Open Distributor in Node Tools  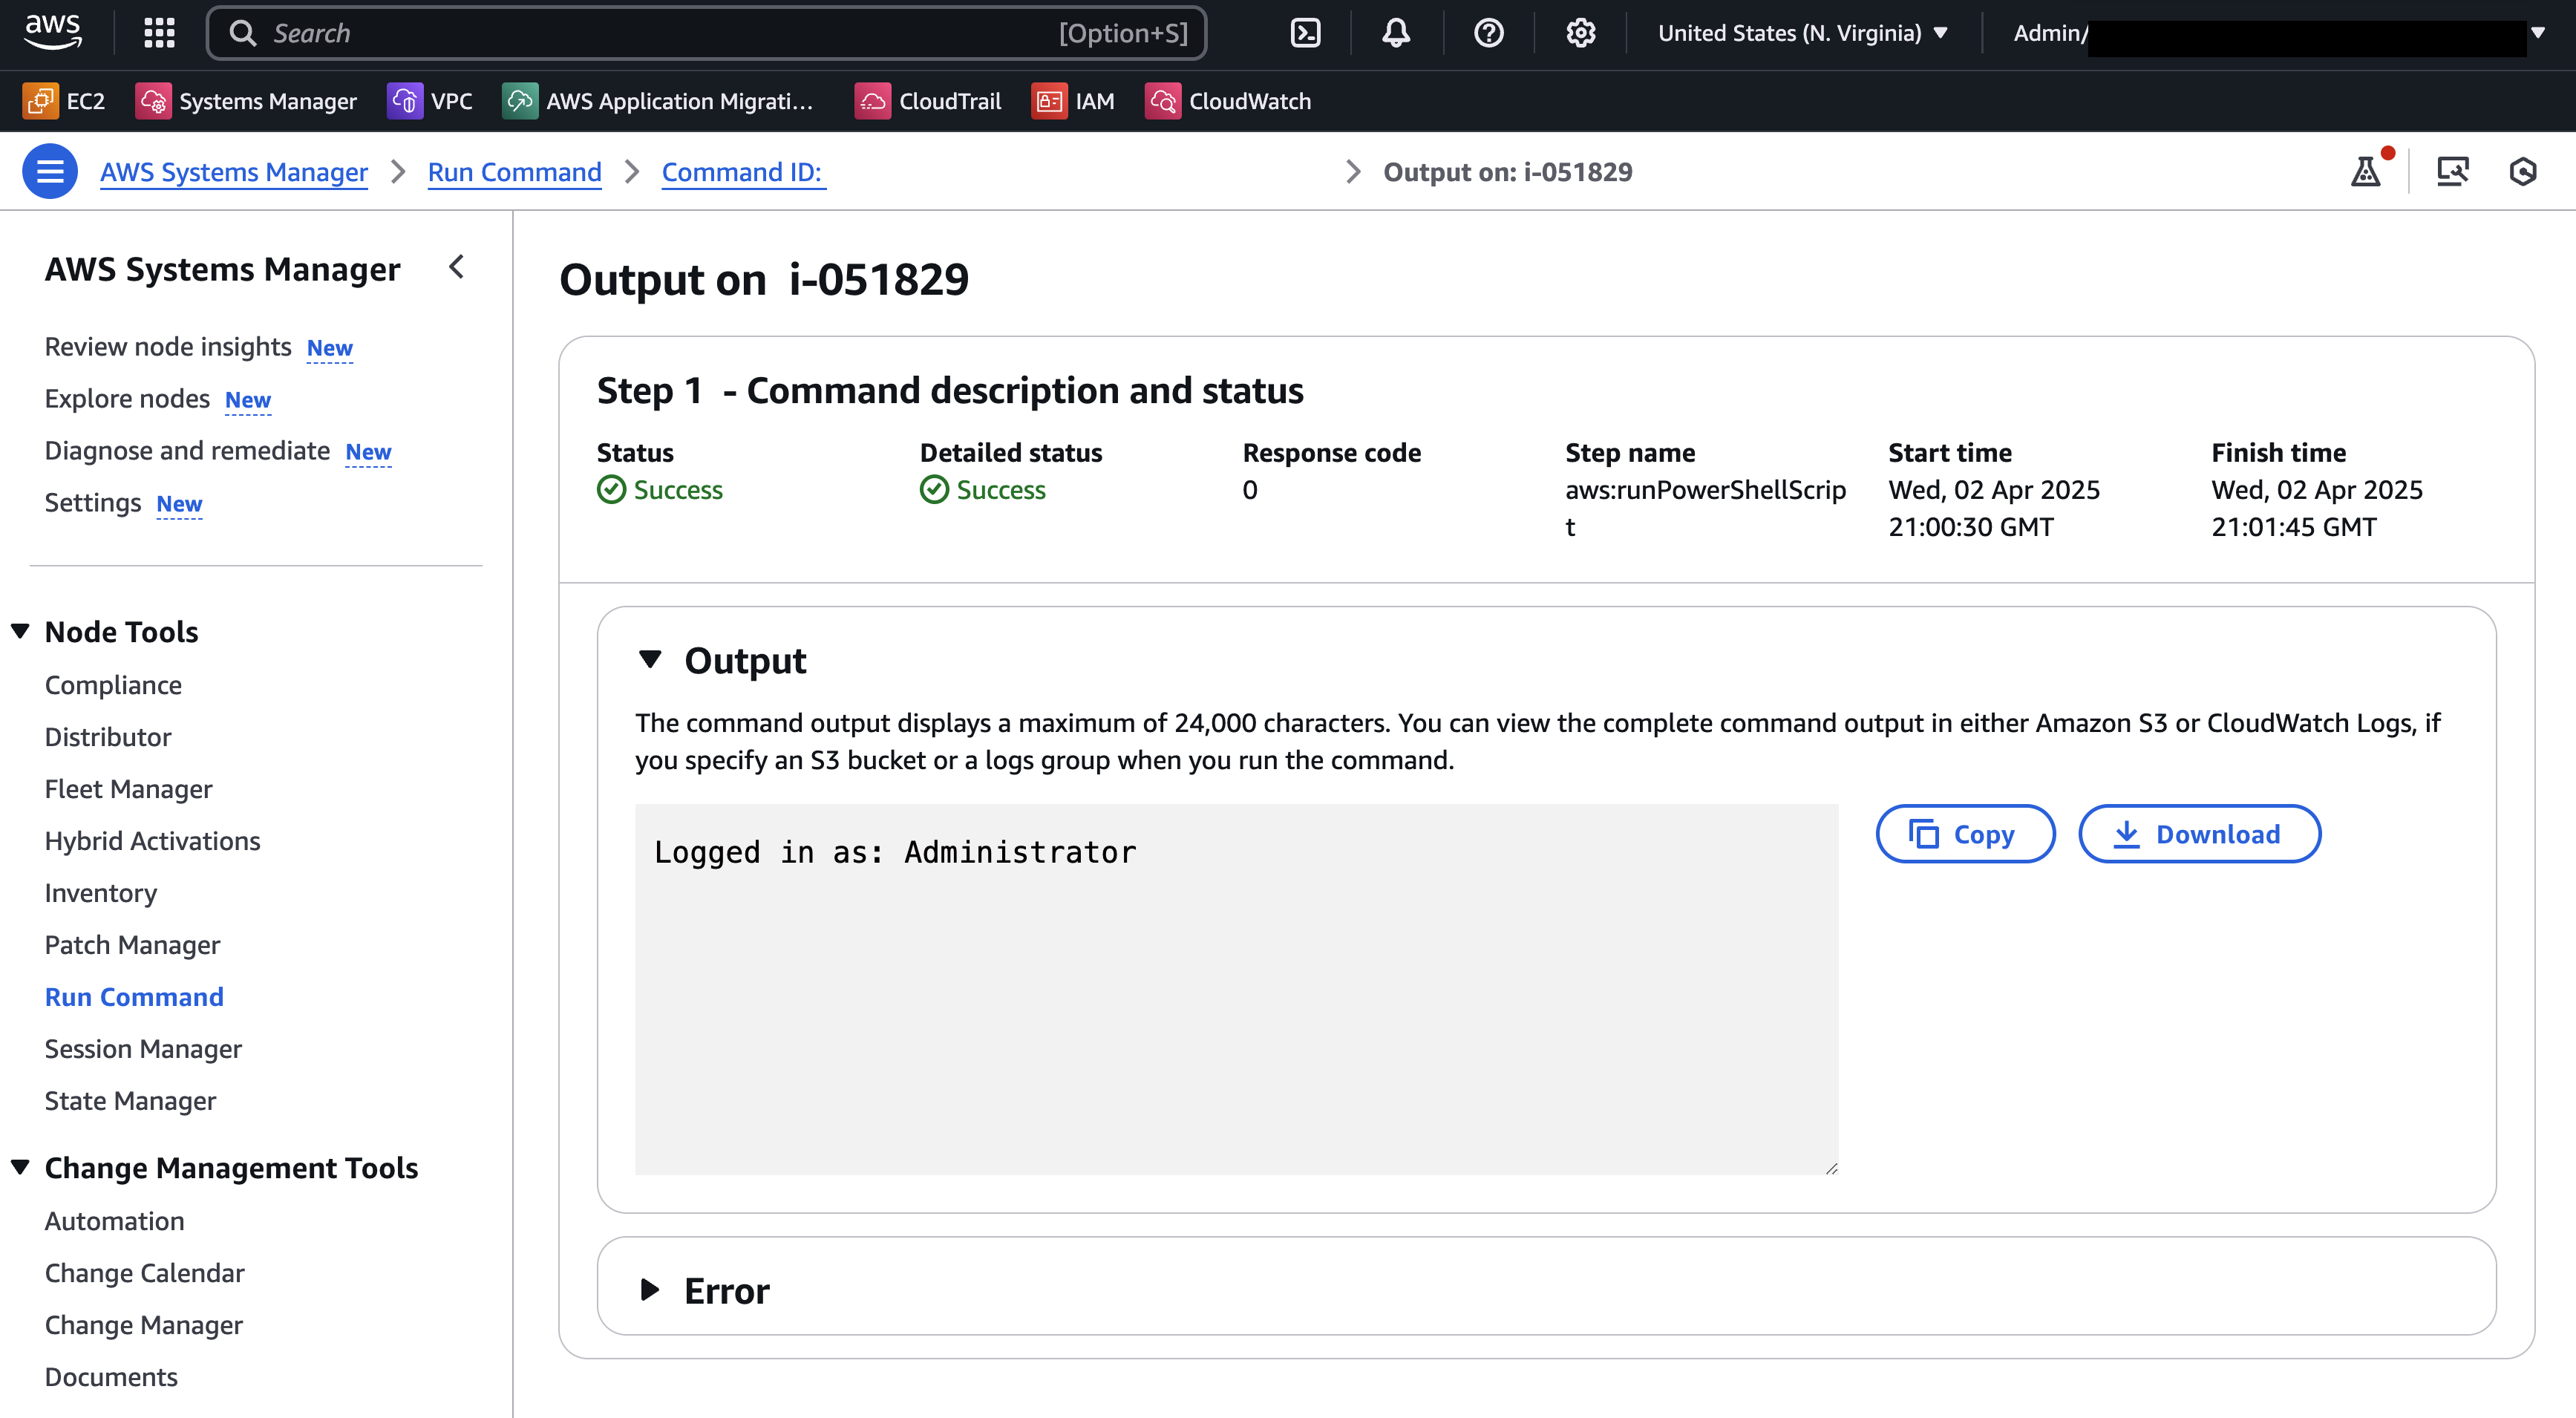pyautogui.click(x=108, y=737)
